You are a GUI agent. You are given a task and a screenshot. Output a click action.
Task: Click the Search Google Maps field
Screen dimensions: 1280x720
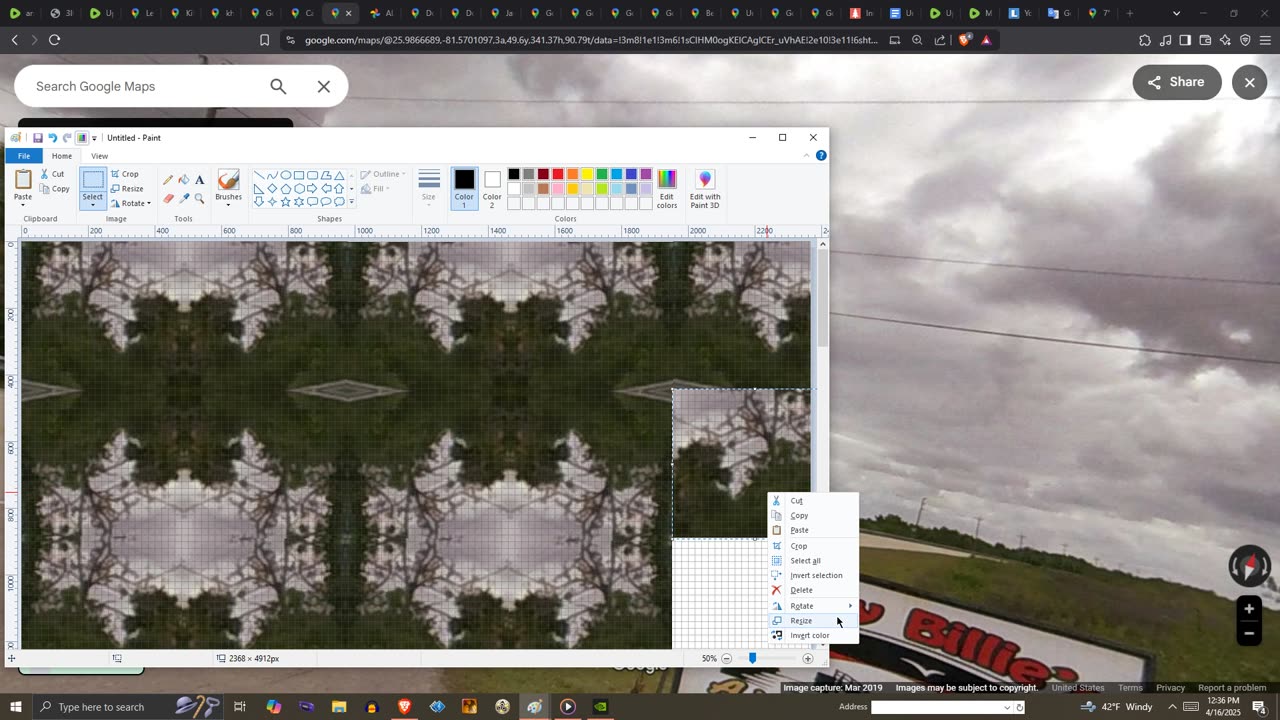point(145,87)
